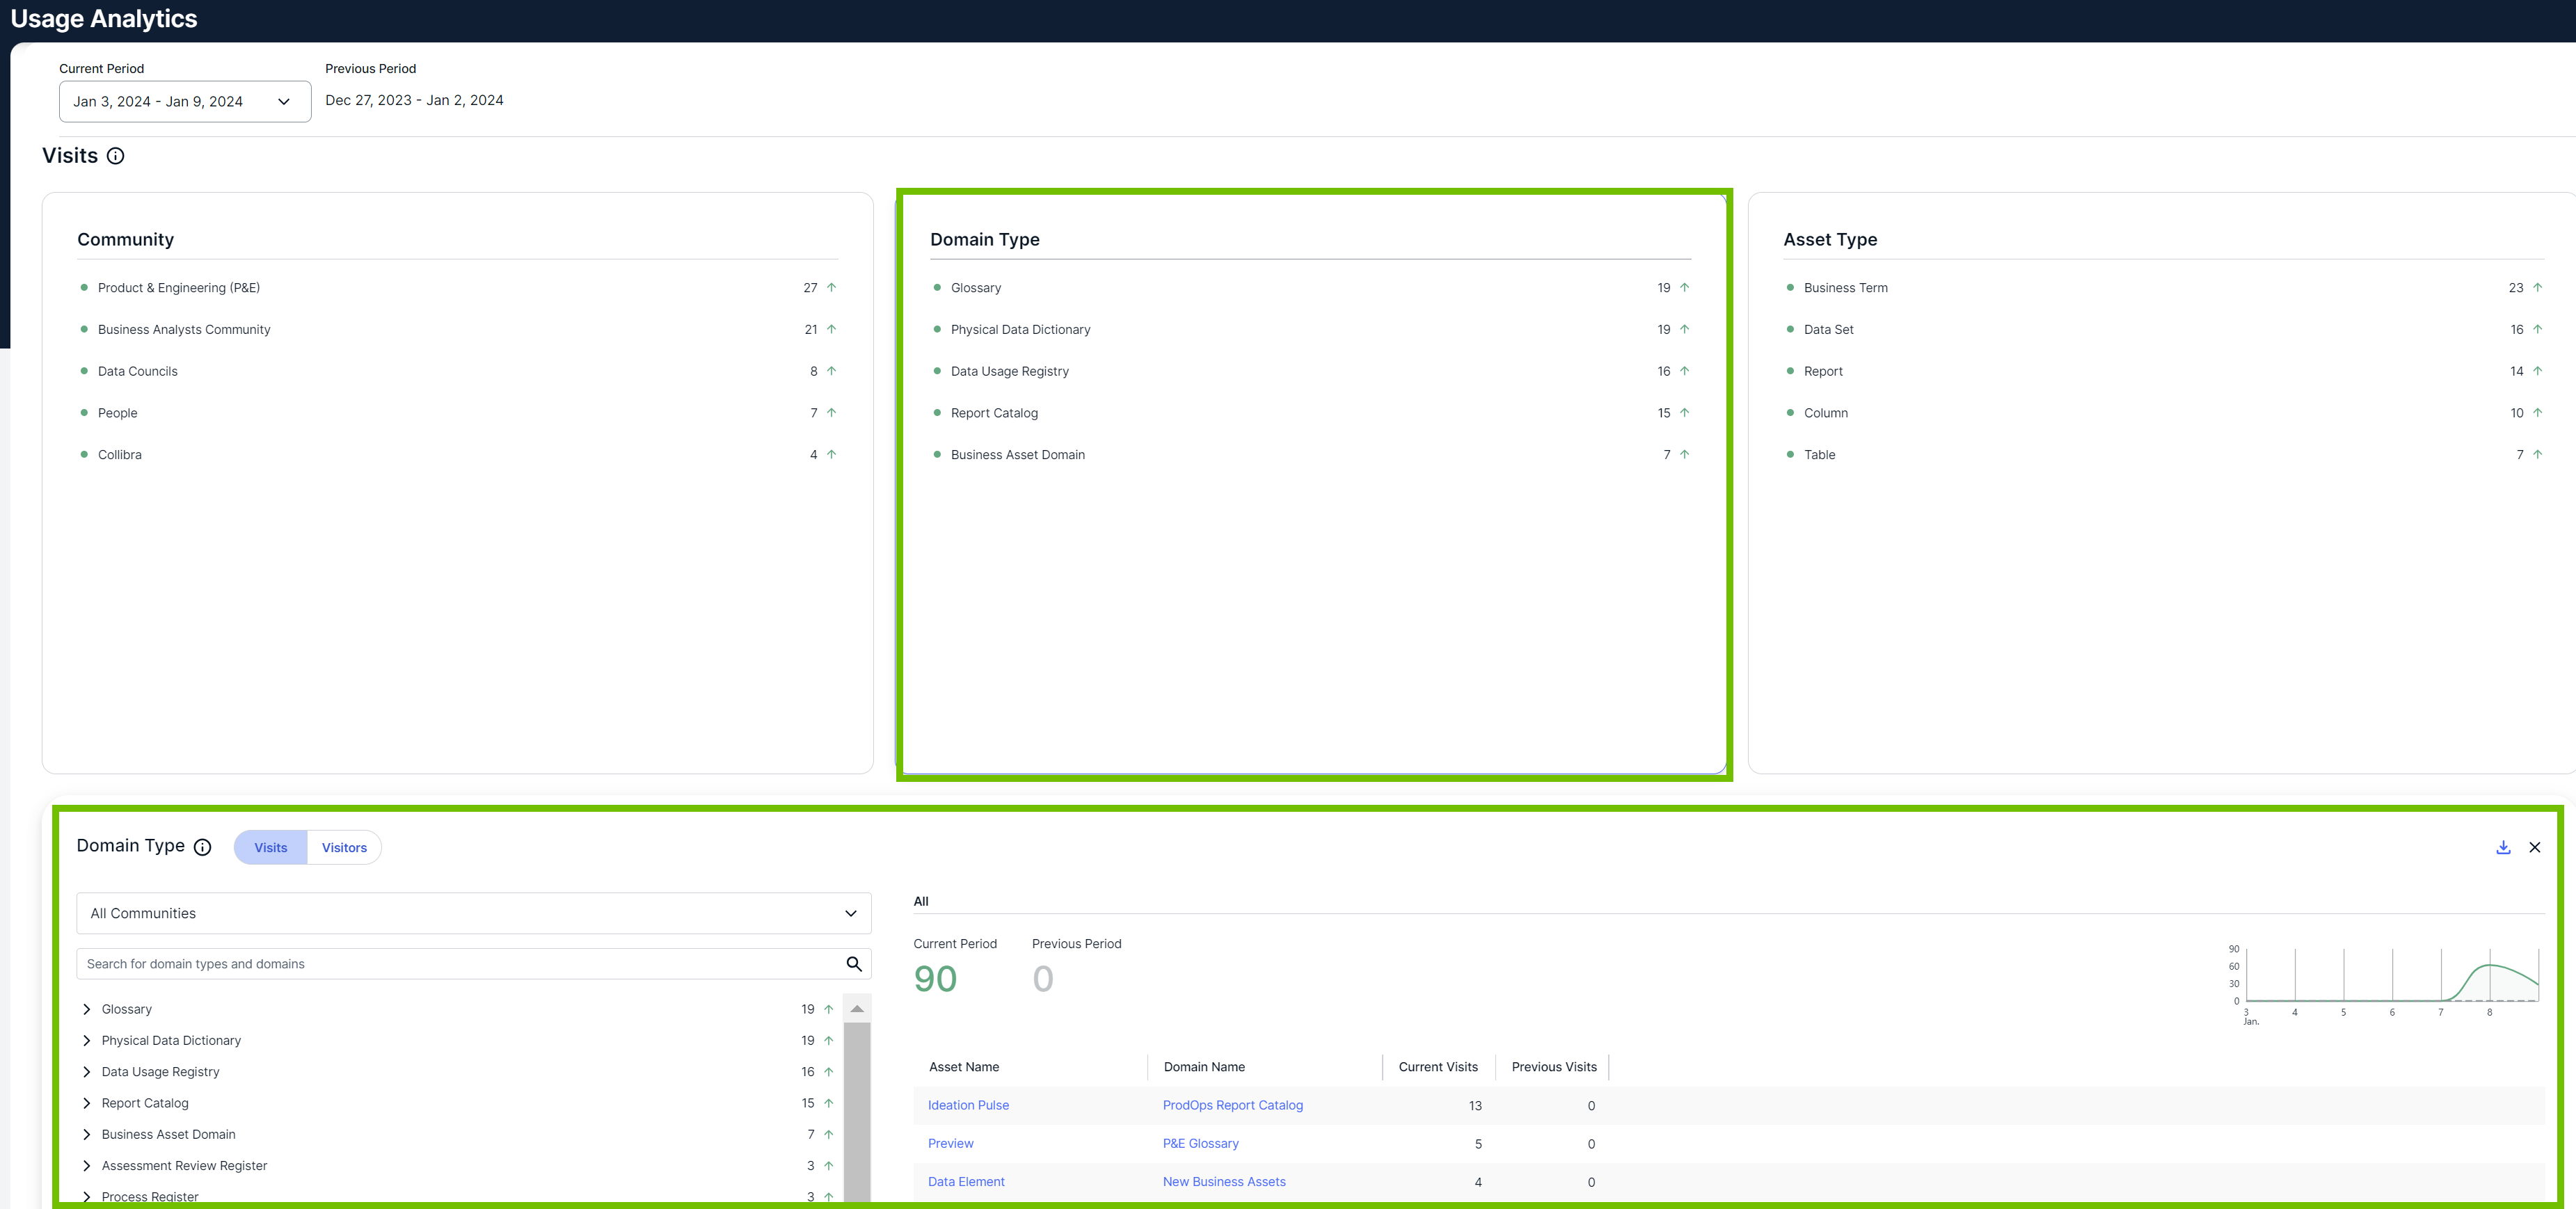Image resolution: width=2576 pixels, height=1209 pixels.
Task: Click the up-trend arrow next to Business Term
Action: pos(2537,288)
